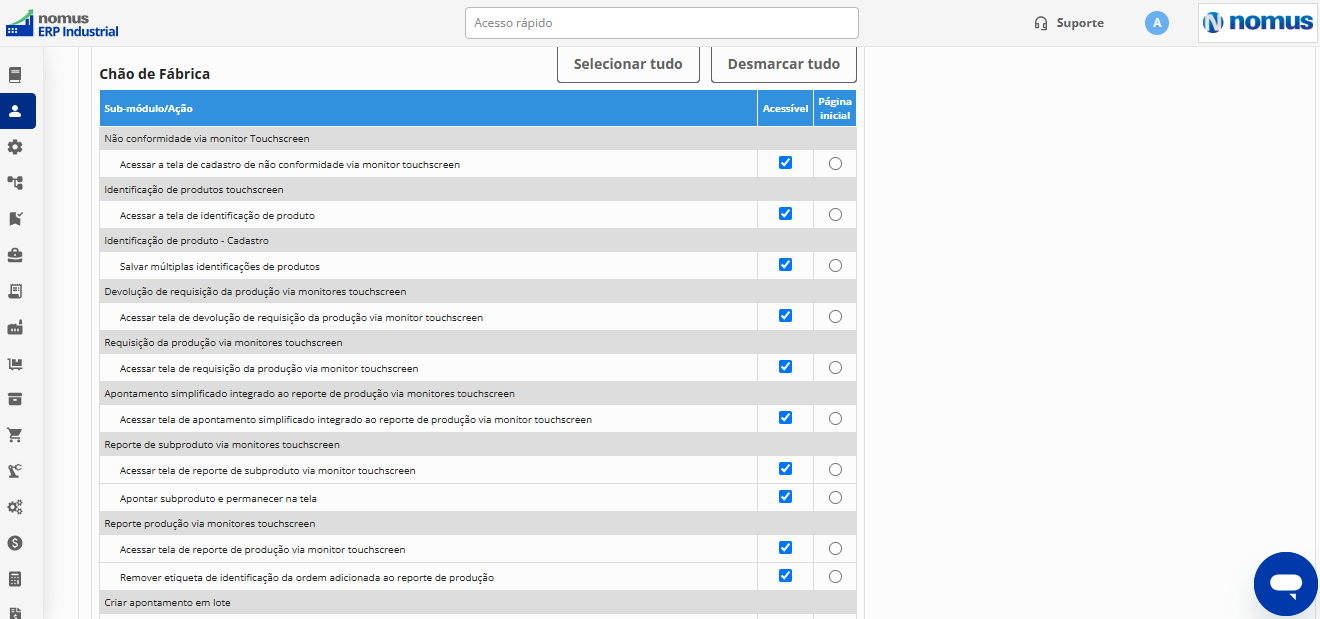This screenshot has height=619, width=1320.
Task: Select Página inicial radio for Apontar subproduto
Action: [x=835, y=497]
